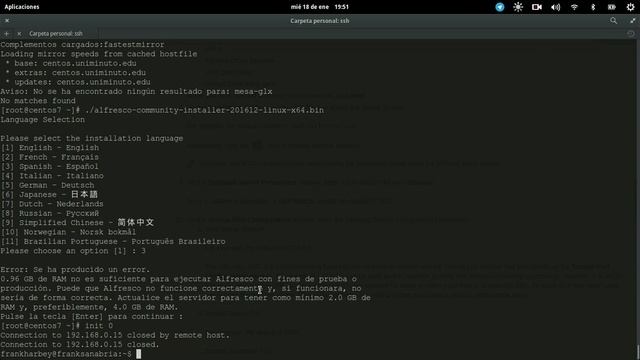Image resolution: width=640 pixels, height=360 pixels.
Task: Open the volume indicator
Action: pyautogui.click(x=556, y=7)
